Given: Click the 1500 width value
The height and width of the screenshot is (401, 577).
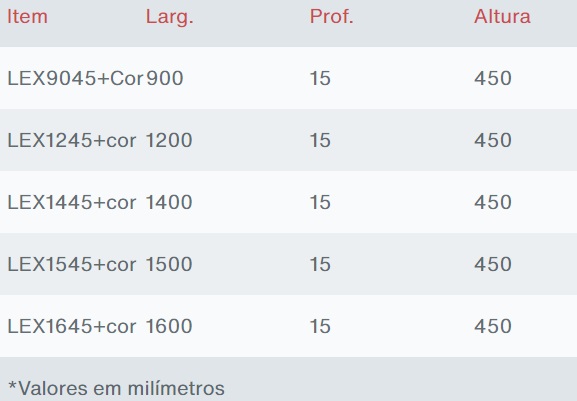Looking at the screenshot, I should pos(169,264).
